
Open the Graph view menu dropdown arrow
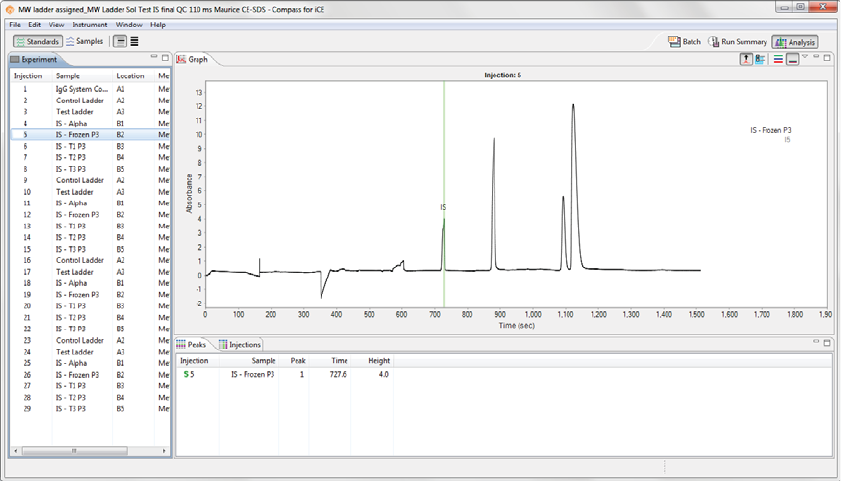[804, 58]
